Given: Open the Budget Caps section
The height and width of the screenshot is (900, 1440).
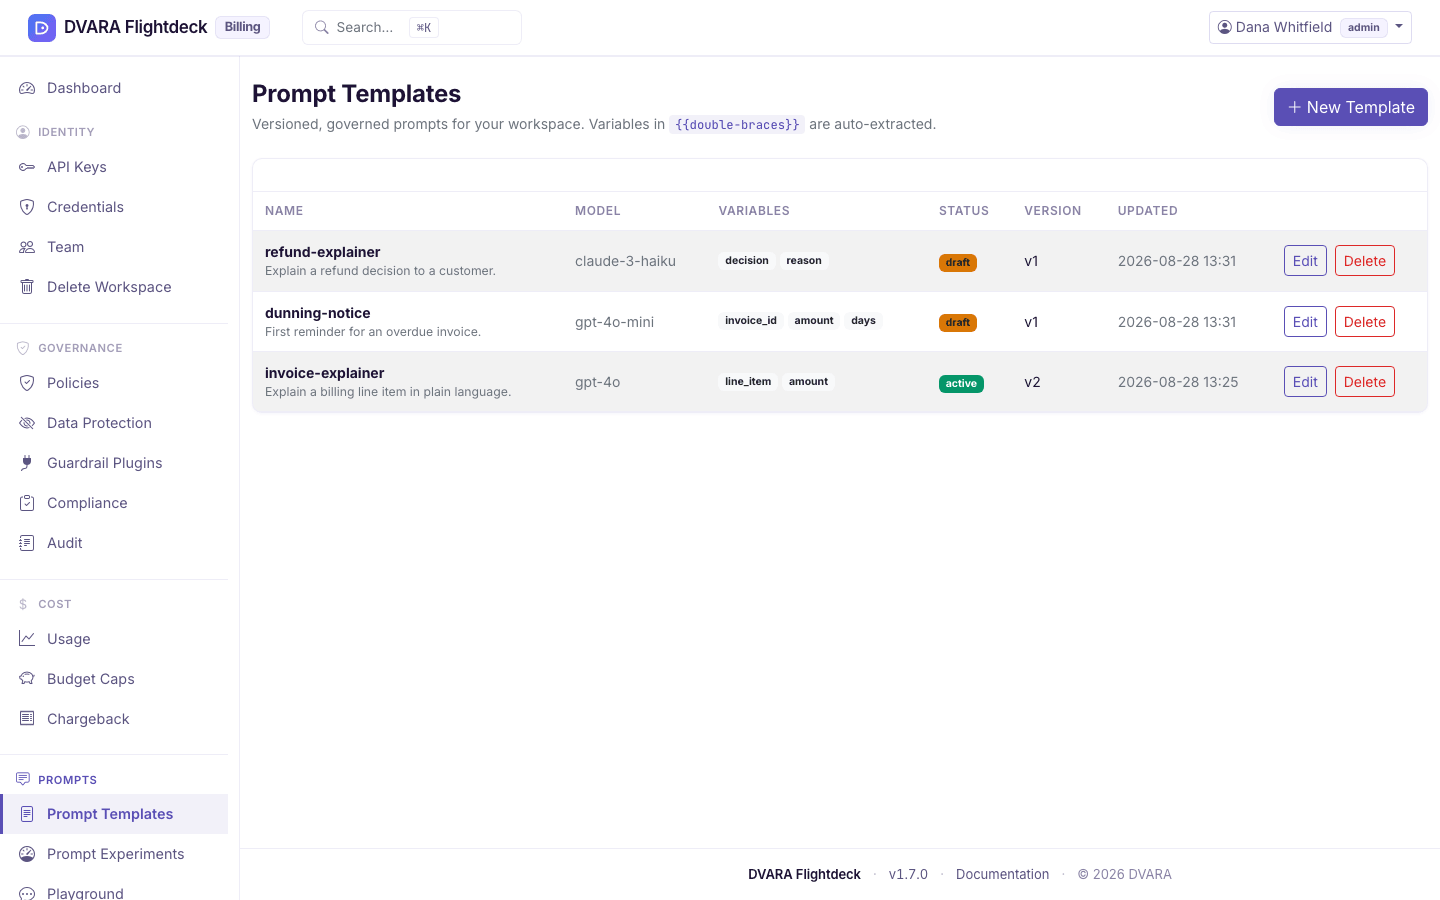Looking at the screenshot, I should tap(114, 679).
